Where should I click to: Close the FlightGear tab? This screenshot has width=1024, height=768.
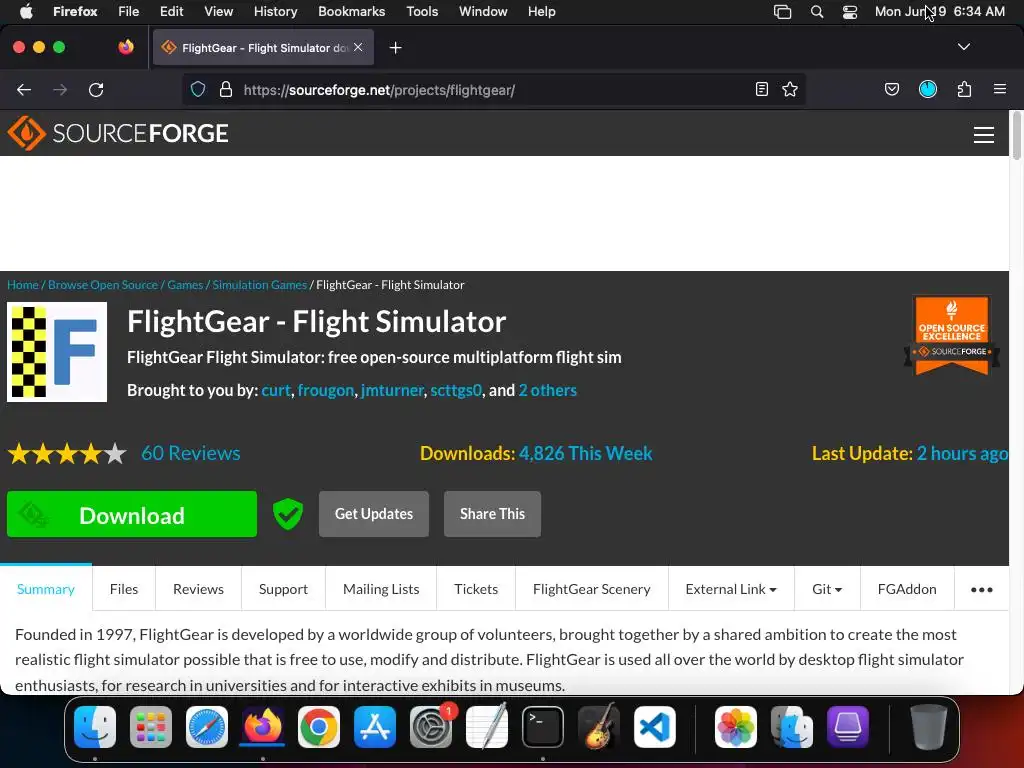358,47
